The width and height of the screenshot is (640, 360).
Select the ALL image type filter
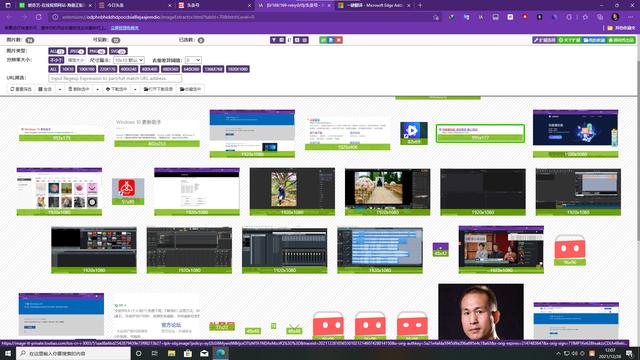(57, 51)
